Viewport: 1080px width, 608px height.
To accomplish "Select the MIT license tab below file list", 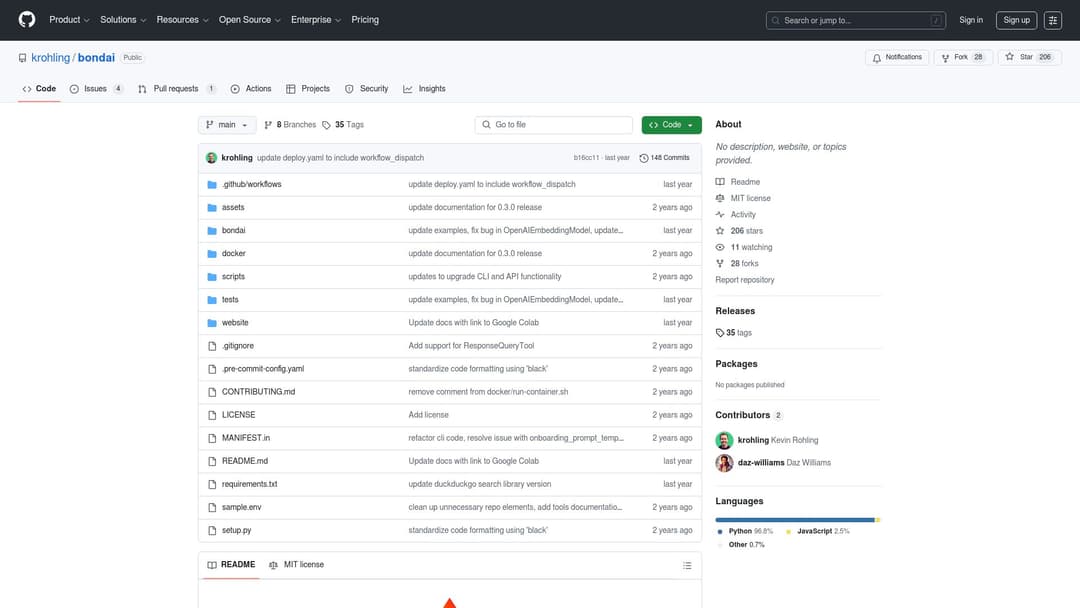I will 296,565.
